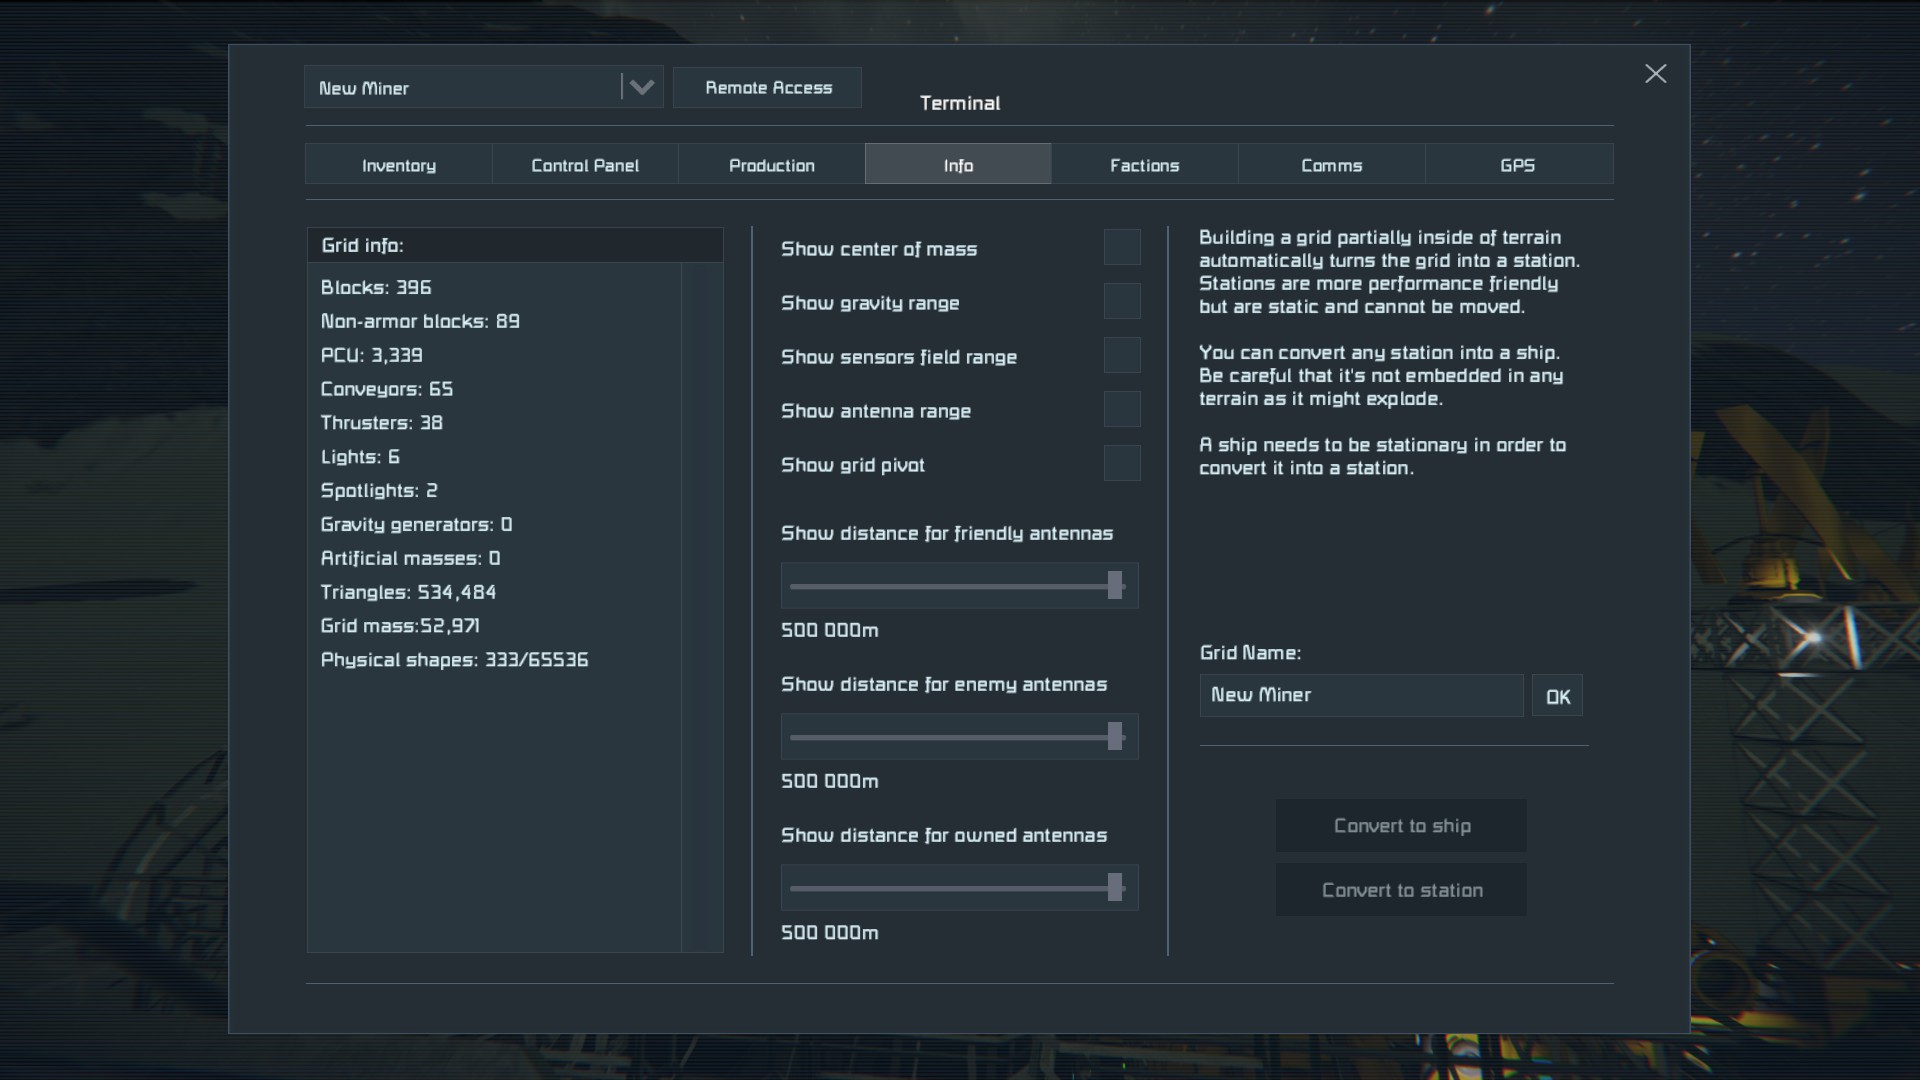Open the Factions tab
The height and width of the screenshot is (1080, 1920).
coord(1145,164)
